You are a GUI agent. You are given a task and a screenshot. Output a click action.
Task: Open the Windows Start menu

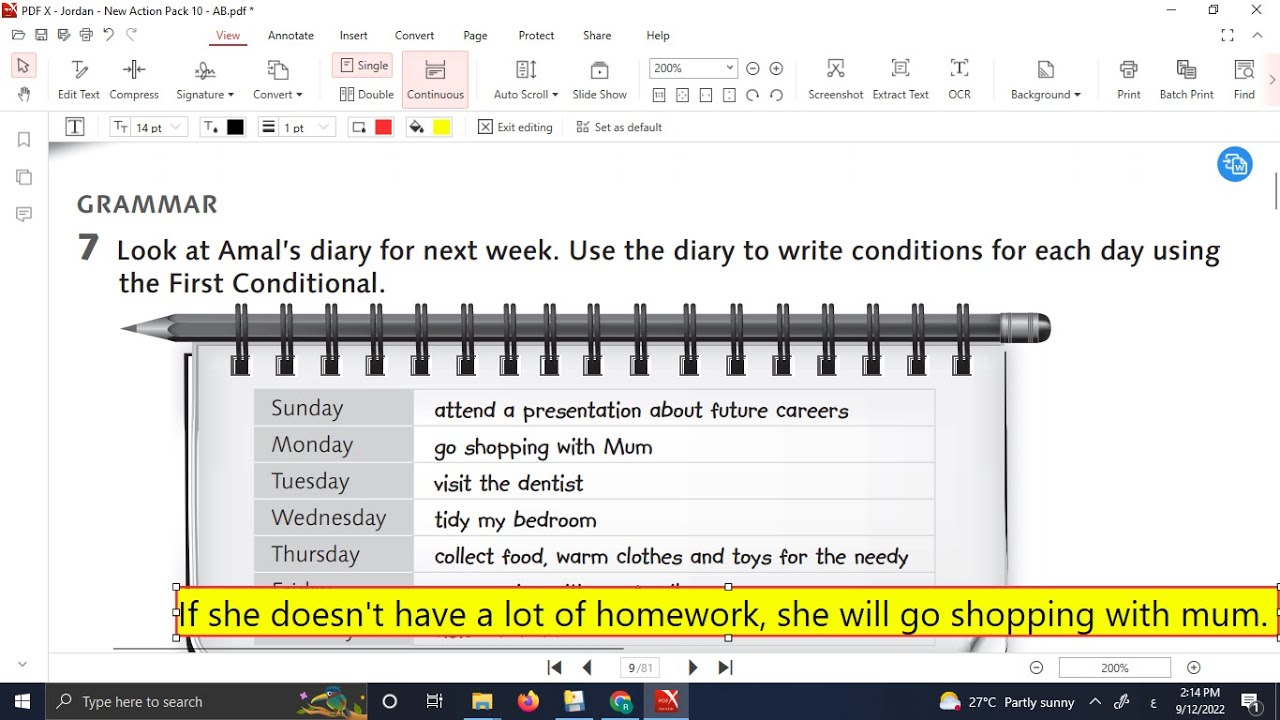point(22,701)
